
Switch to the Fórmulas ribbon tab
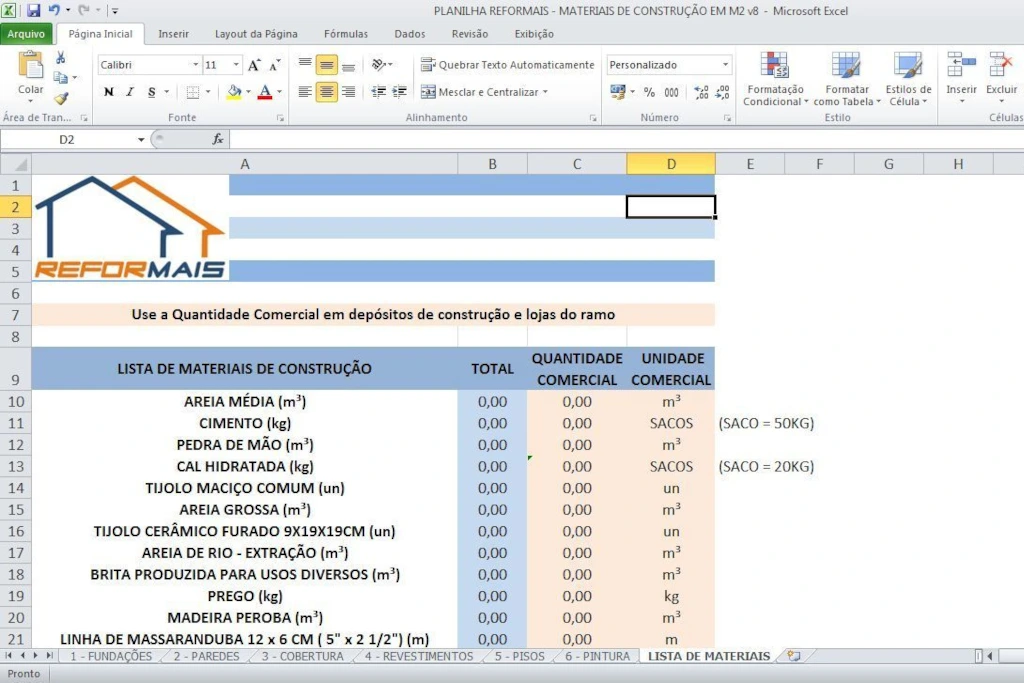pos(345,33)
